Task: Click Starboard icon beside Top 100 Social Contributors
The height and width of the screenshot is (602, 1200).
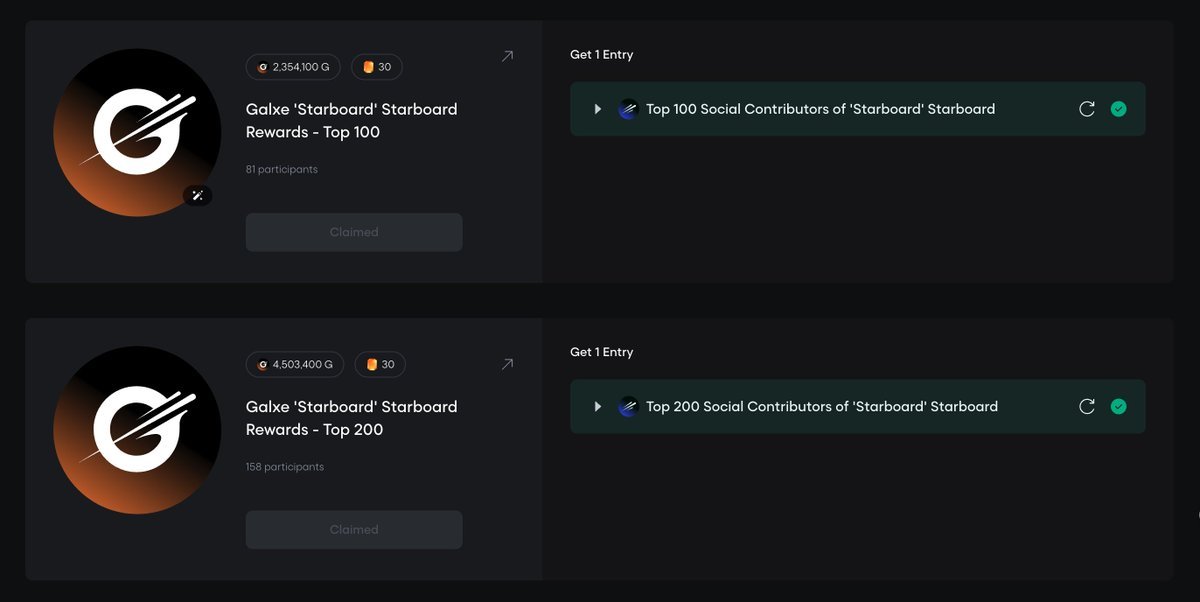Action: click(628, 109)
